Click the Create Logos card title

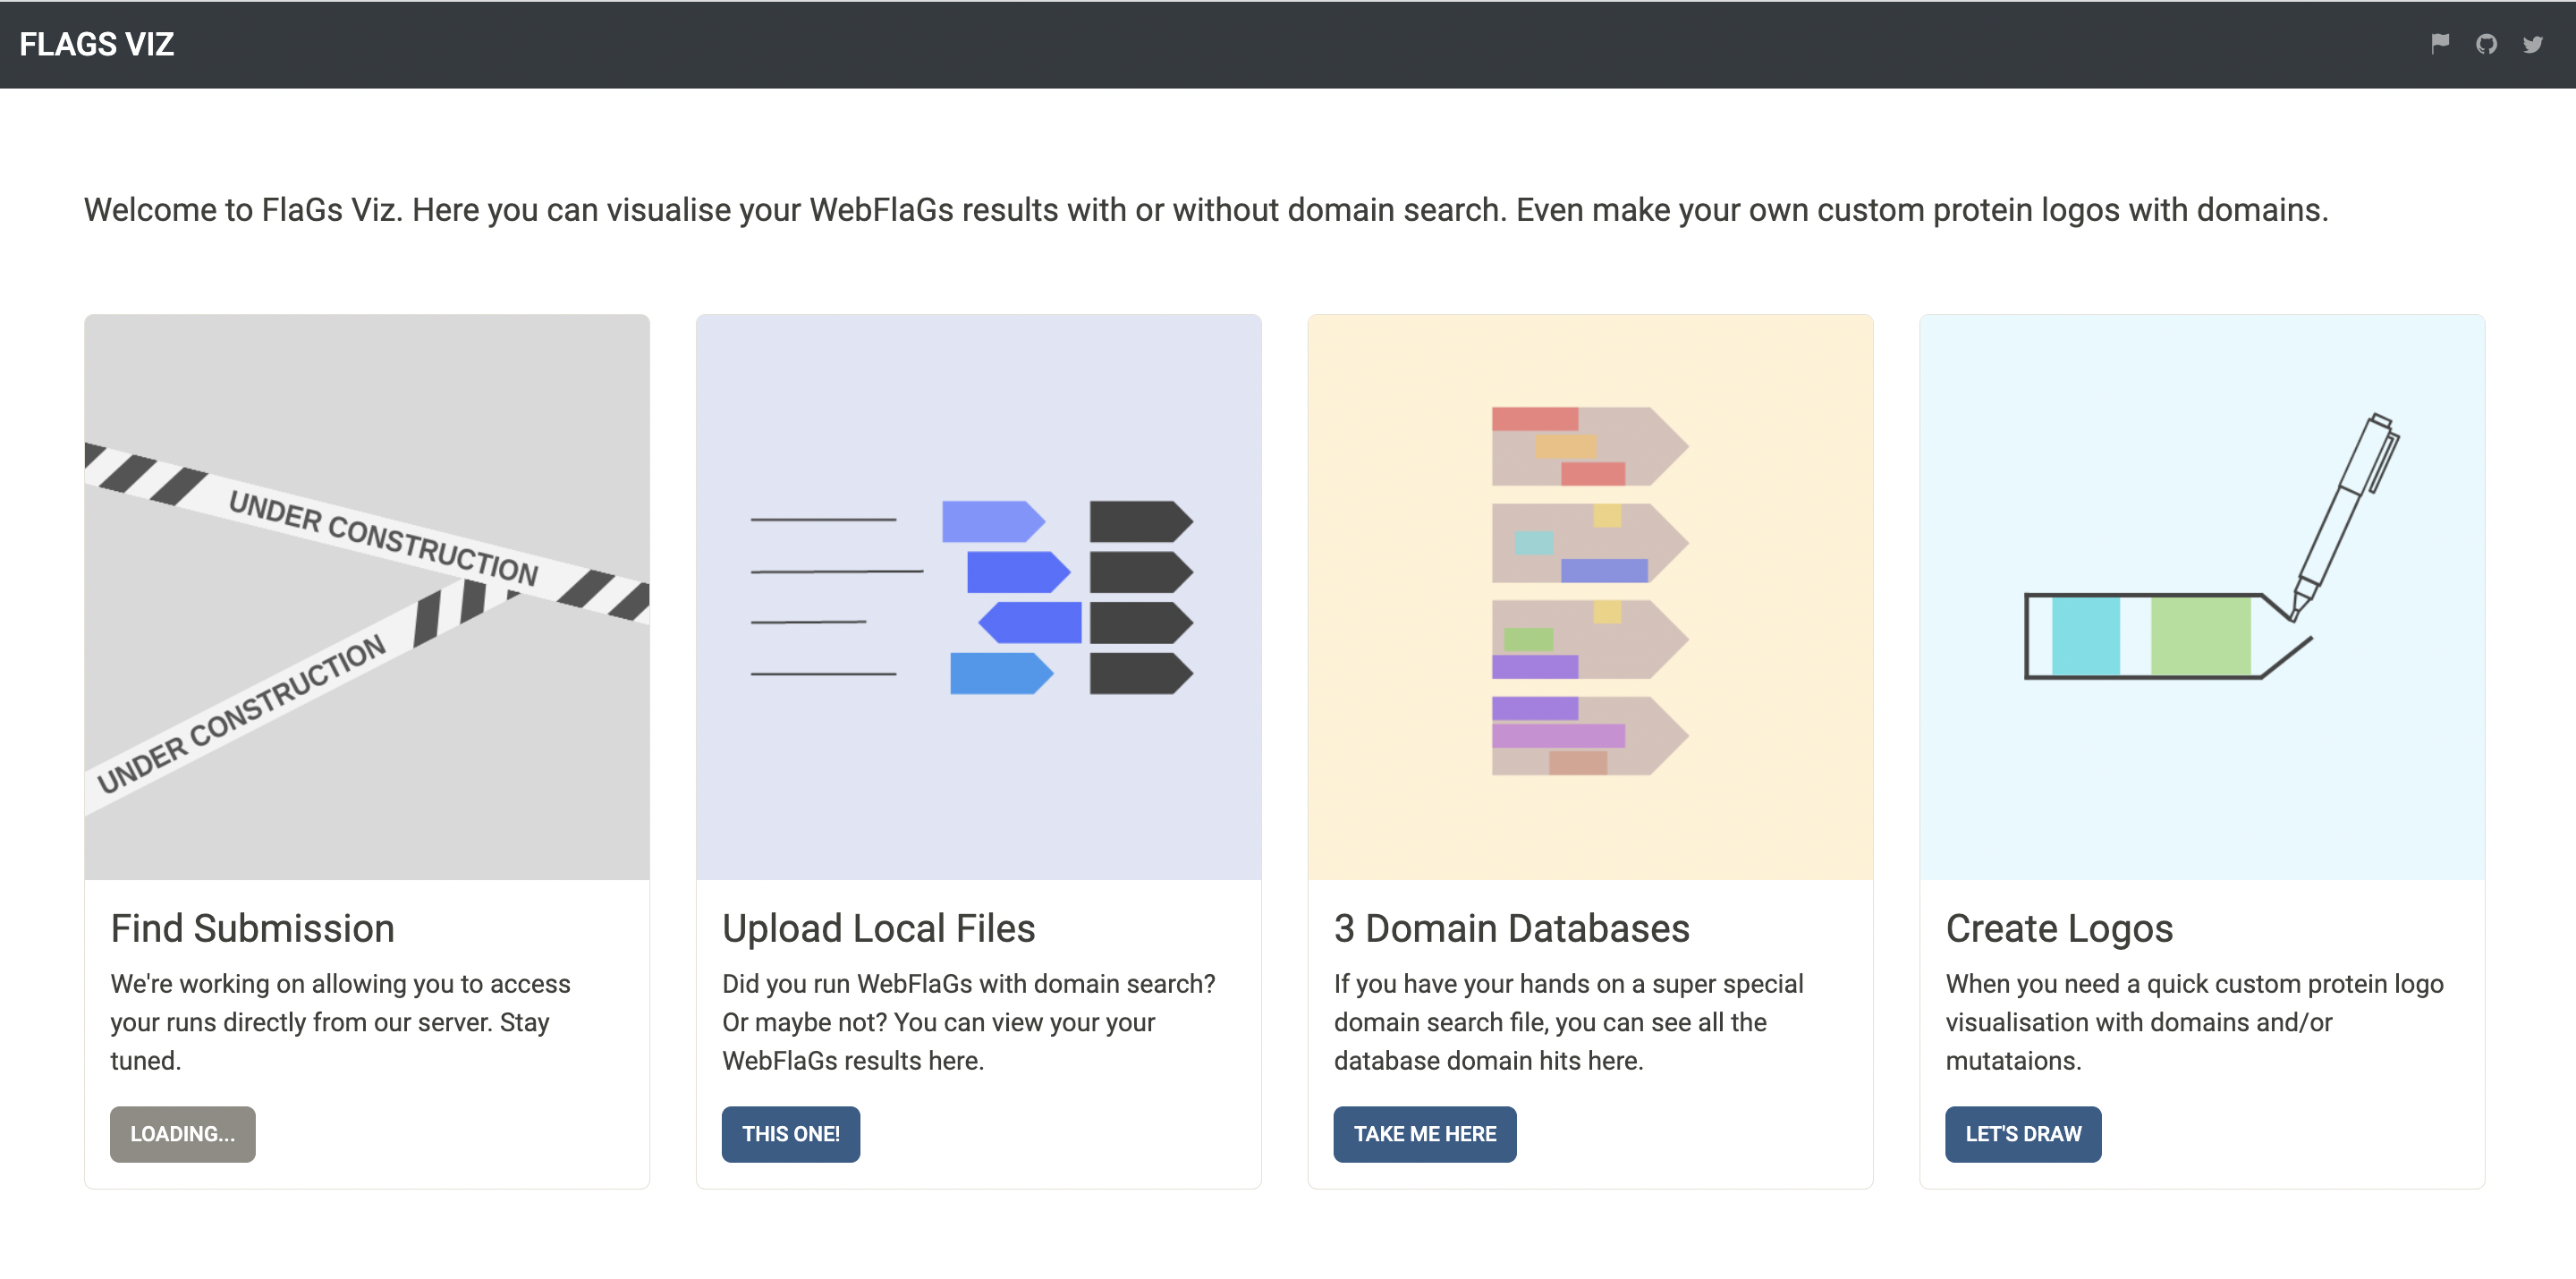pyautogui.click(x=2059, y=928)
